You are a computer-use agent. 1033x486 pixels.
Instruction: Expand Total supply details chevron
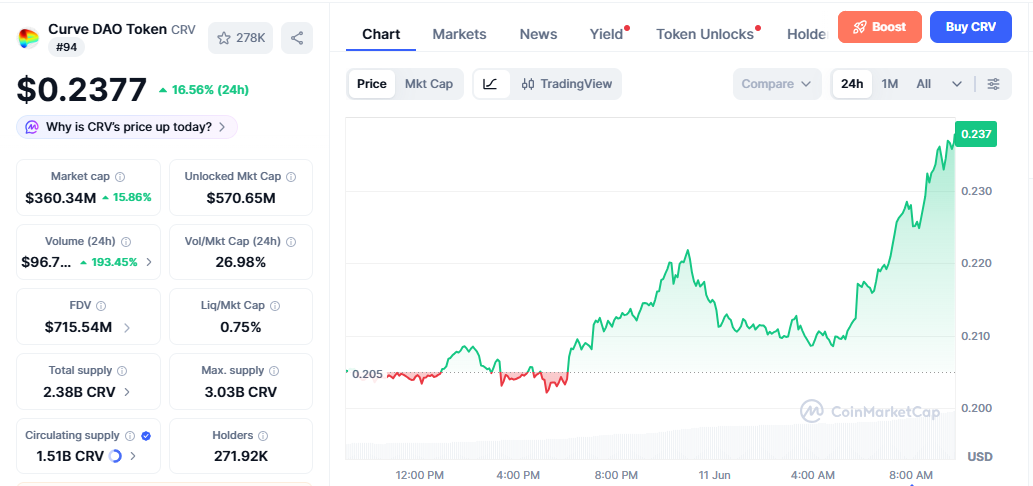click(x=127, y=392)
